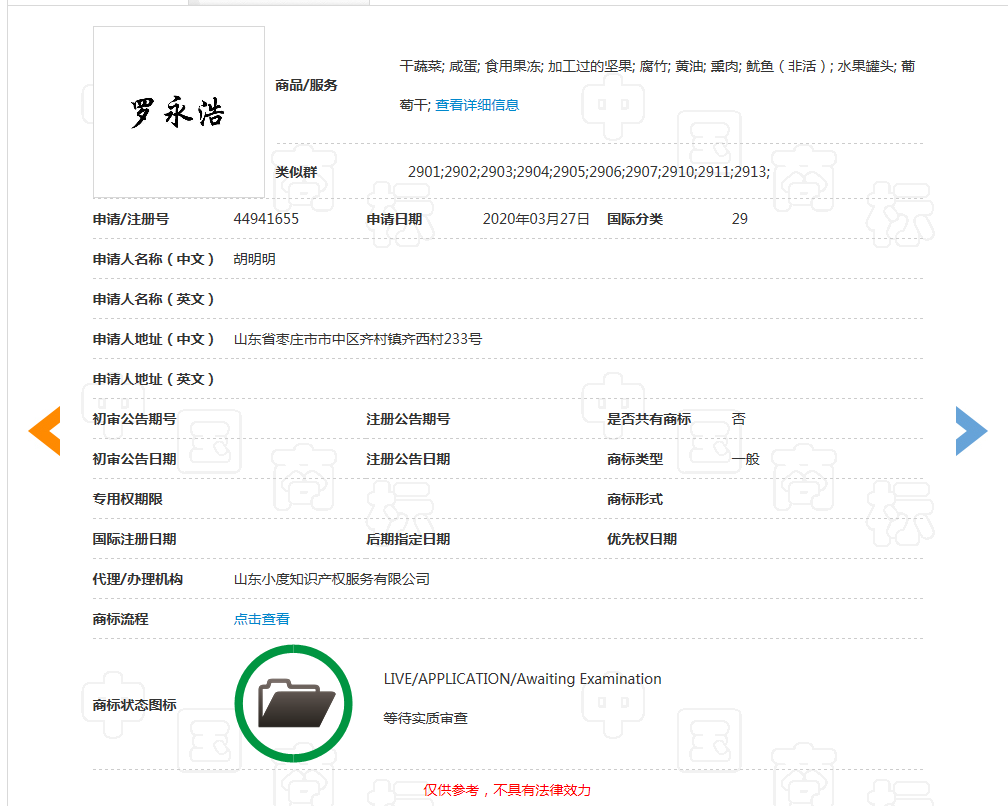Click the application date 2020年03月27日
The width and height of the screenshot is (1008, 806).
[536, 219]
